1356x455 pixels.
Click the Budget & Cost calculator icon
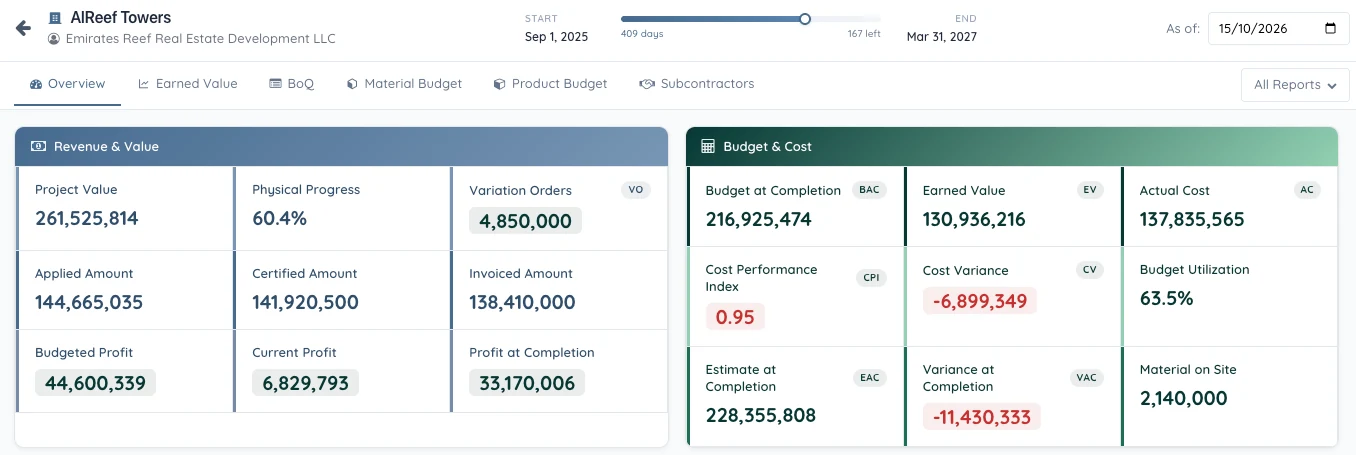(x=708, y=146)
